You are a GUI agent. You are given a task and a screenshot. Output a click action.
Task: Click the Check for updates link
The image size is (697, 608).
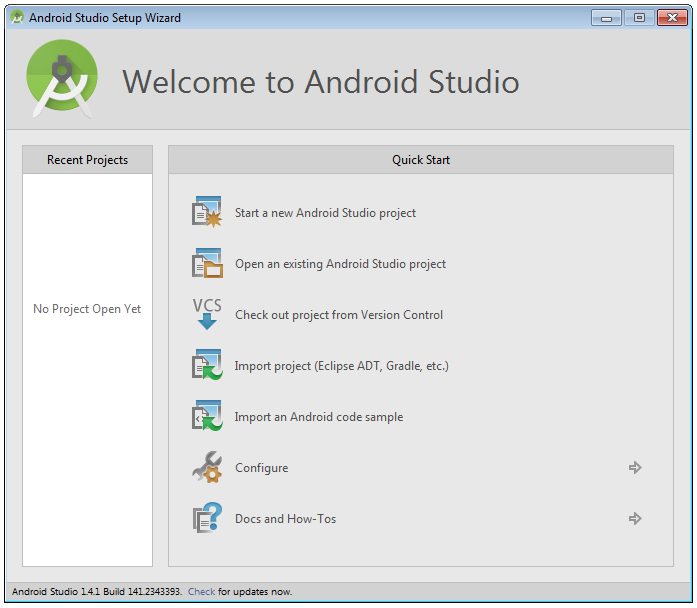pos(201,592)
